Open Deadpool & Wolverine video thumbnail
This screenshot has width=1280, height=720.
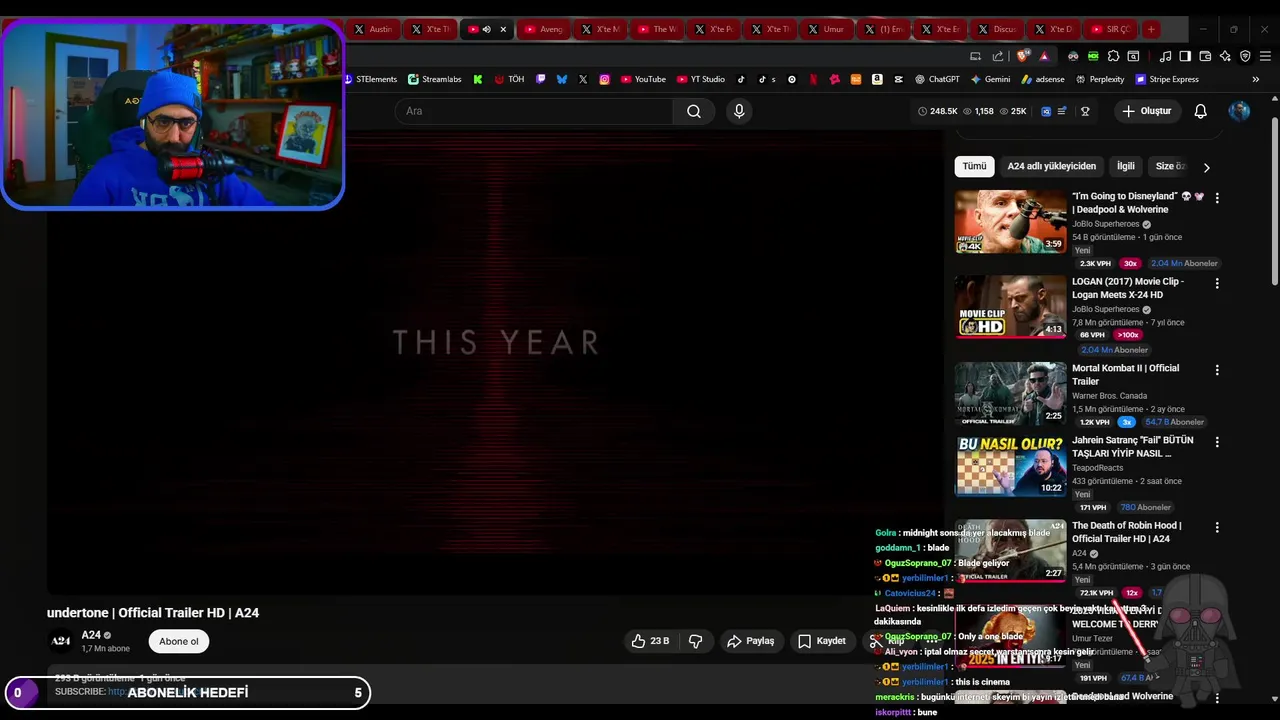[x=1010, y=222]
